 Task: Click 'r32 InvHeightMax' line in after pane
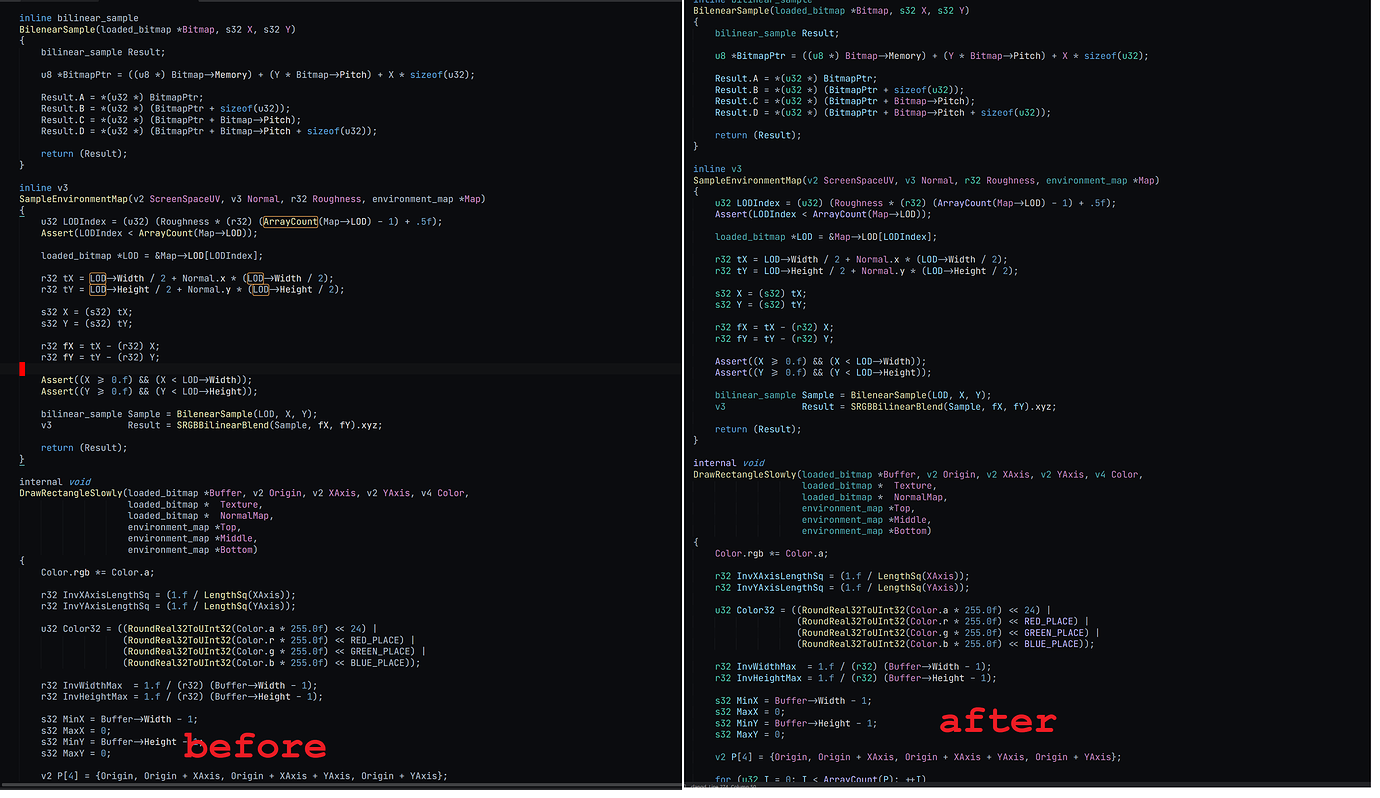(856, 678)
